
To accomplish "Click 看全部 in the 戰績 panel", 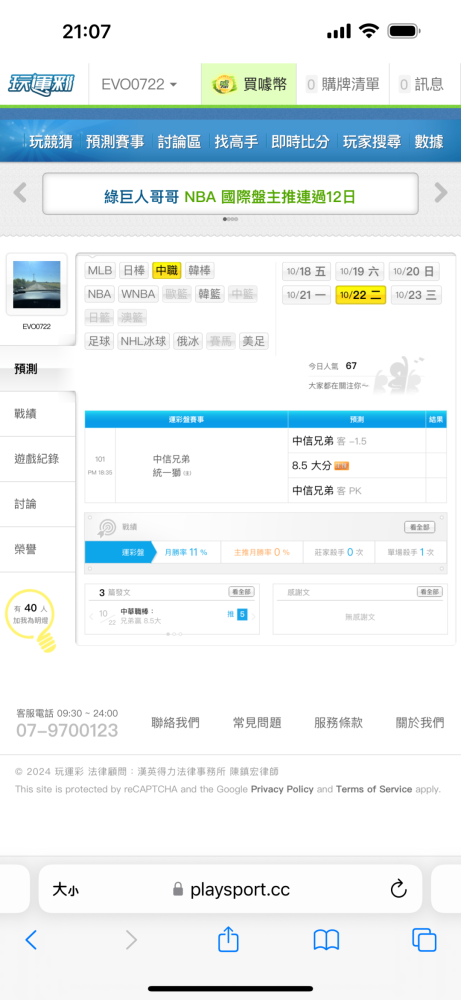I will pos(420,527).
